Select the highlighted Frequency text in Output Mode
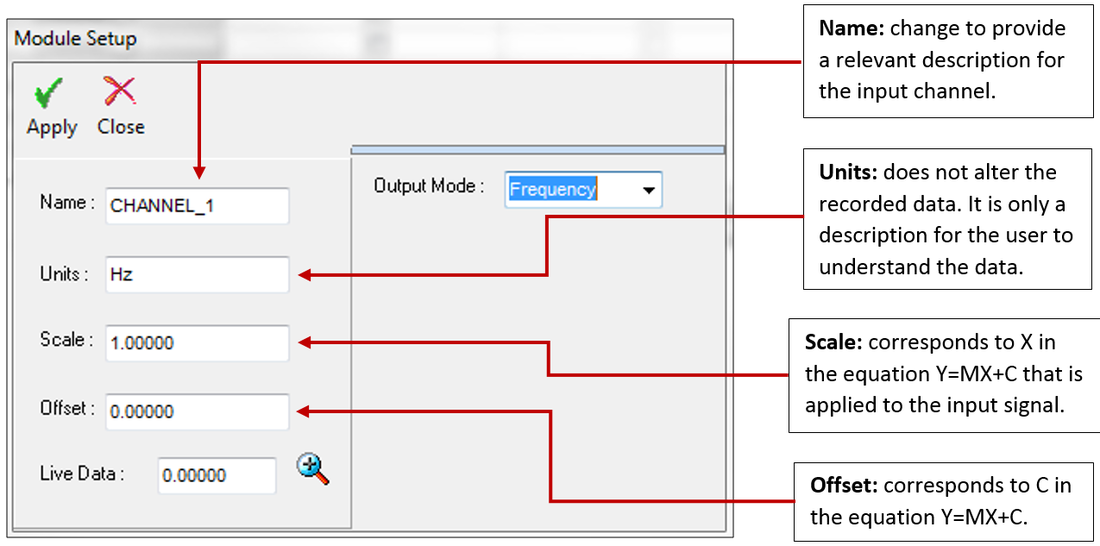 point(553,189)
